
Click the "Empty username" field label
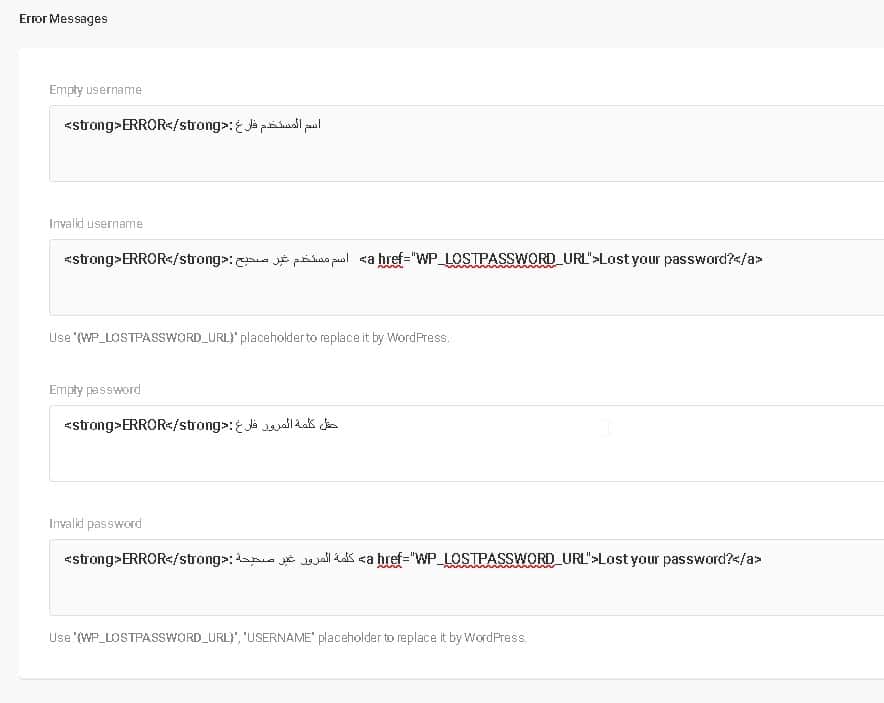pos(95,90)
